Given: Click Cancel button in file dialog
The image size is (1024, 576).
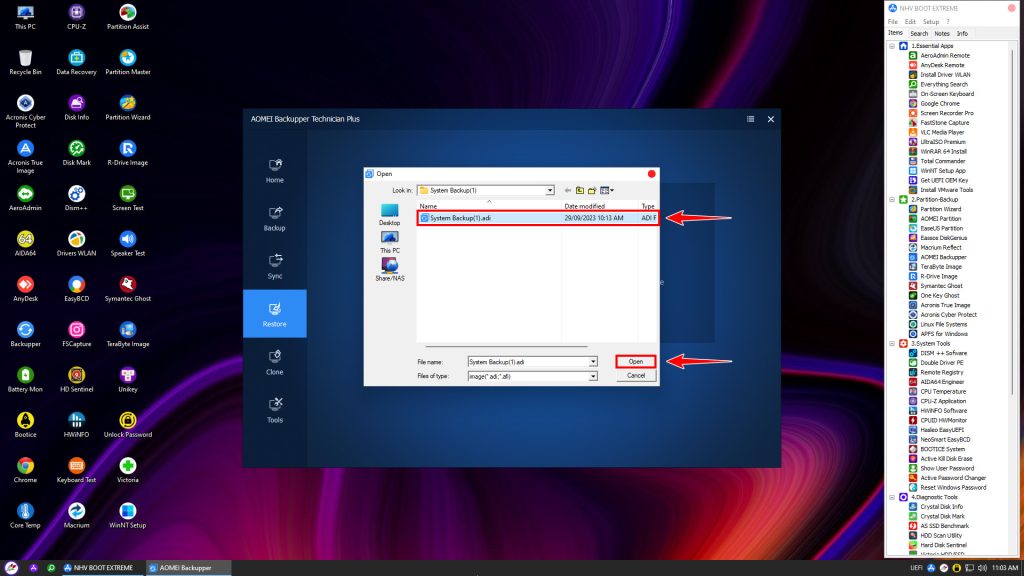Looking at the screenshot, I should (635, 376).
